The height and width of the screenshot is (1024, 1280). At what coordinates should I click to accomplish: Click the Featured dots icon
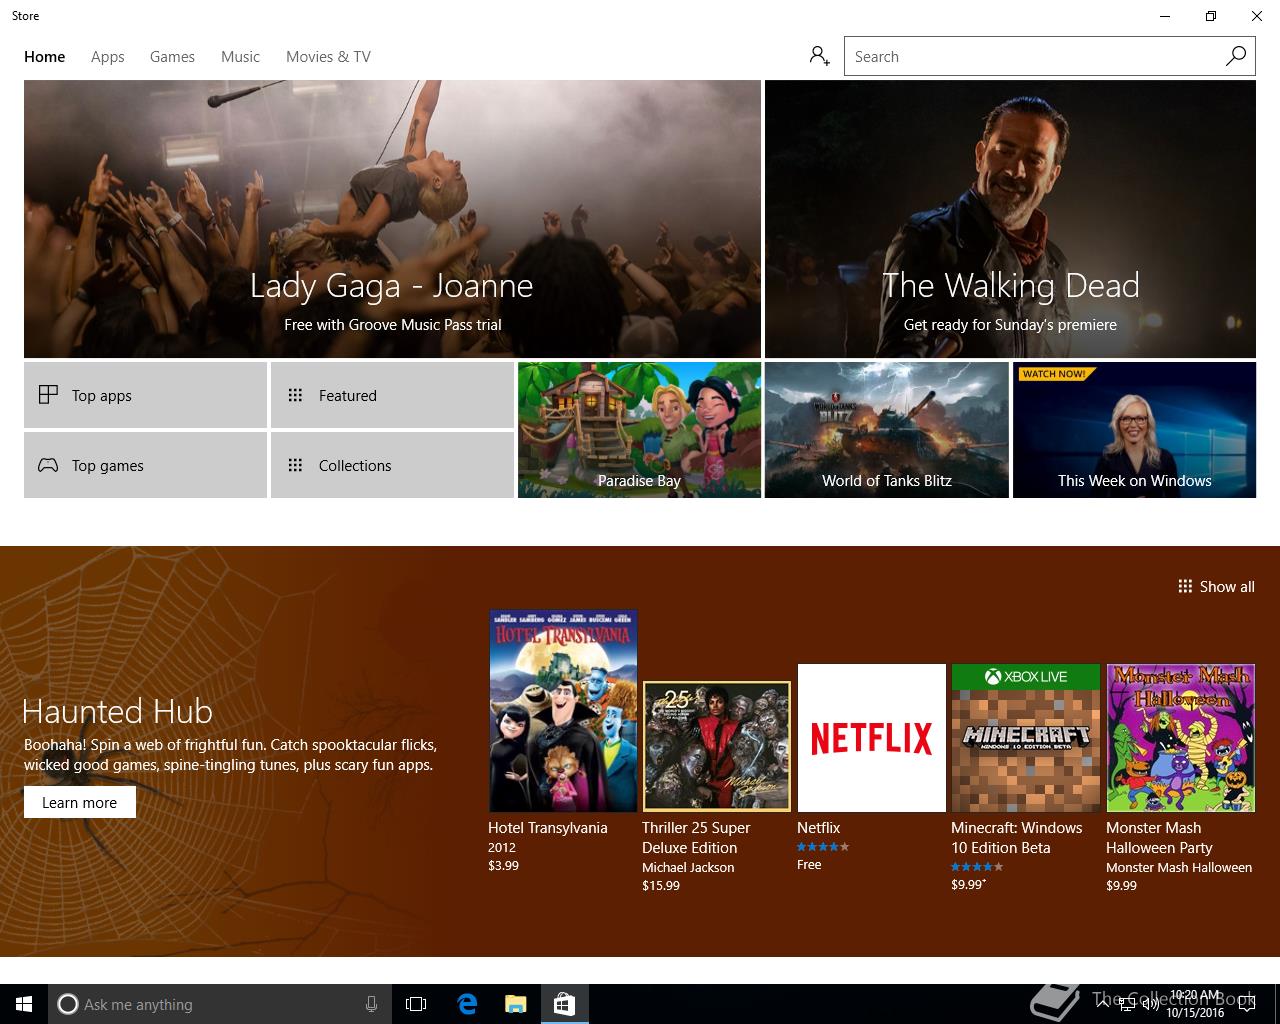pyautogui.click(x=295, y=395)
